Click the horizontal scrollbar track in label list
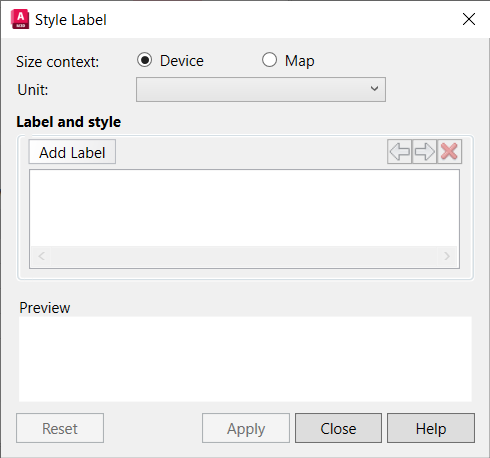This screenshot has height=458, width=490. (244, 256)
